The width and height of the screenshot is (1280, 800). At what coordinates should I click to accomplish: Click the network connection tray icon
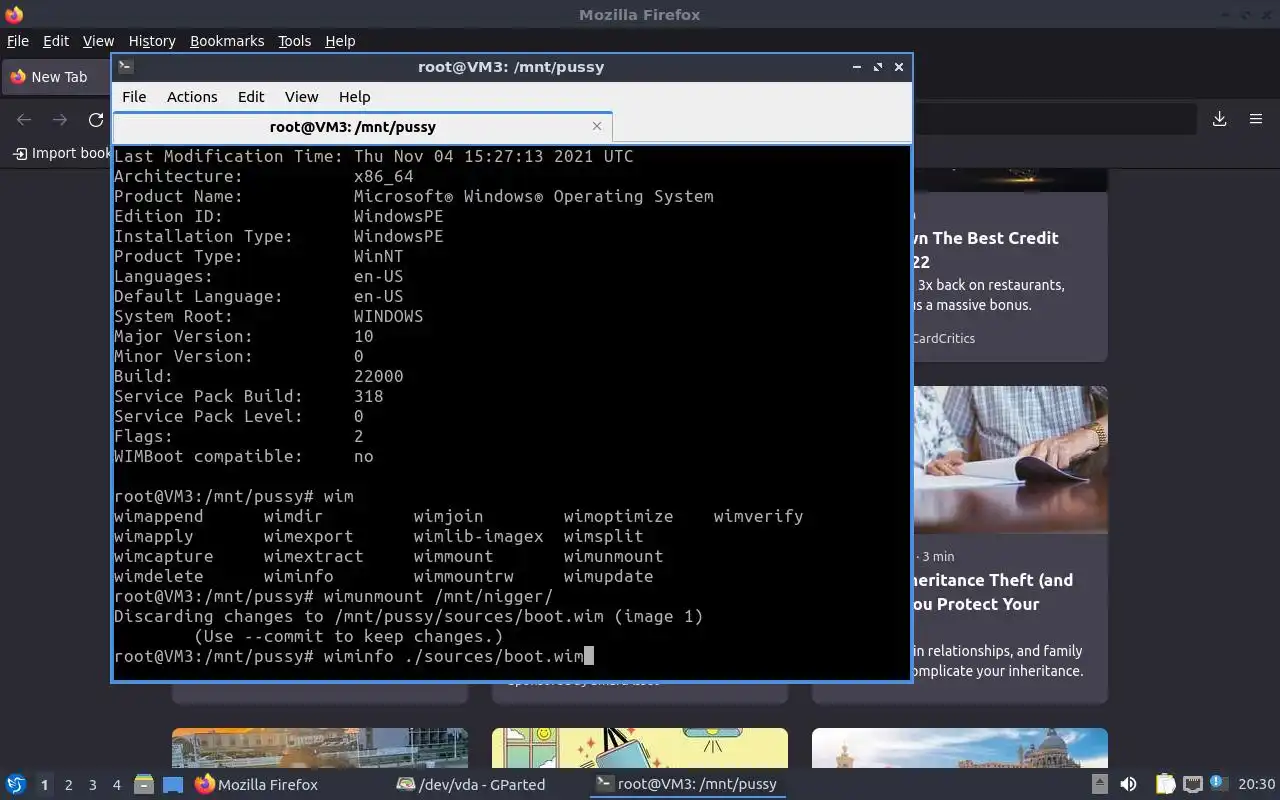[x=1192, y=784]
